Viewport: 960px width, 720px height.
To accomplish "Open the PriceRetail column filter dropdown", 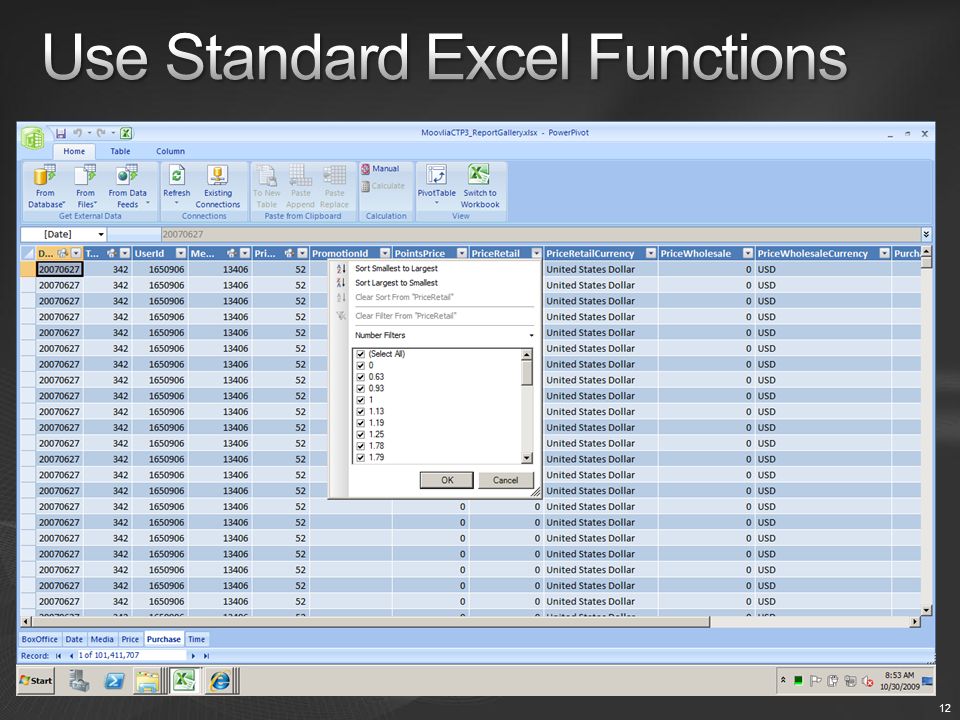I will point(536,253).
